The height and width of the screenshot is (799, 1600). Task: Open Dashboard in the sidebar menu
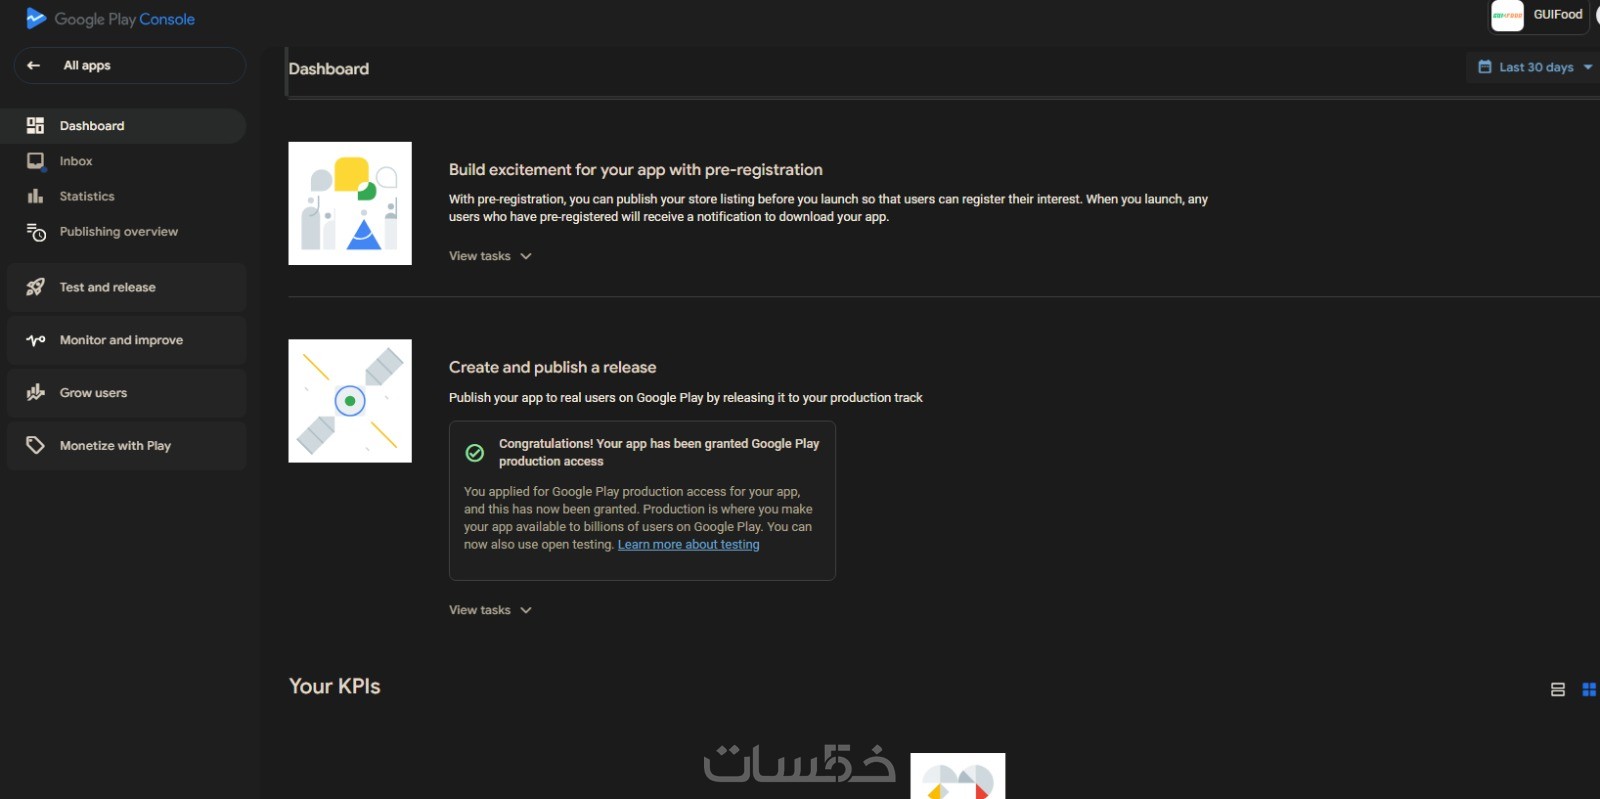click(123, 126)
